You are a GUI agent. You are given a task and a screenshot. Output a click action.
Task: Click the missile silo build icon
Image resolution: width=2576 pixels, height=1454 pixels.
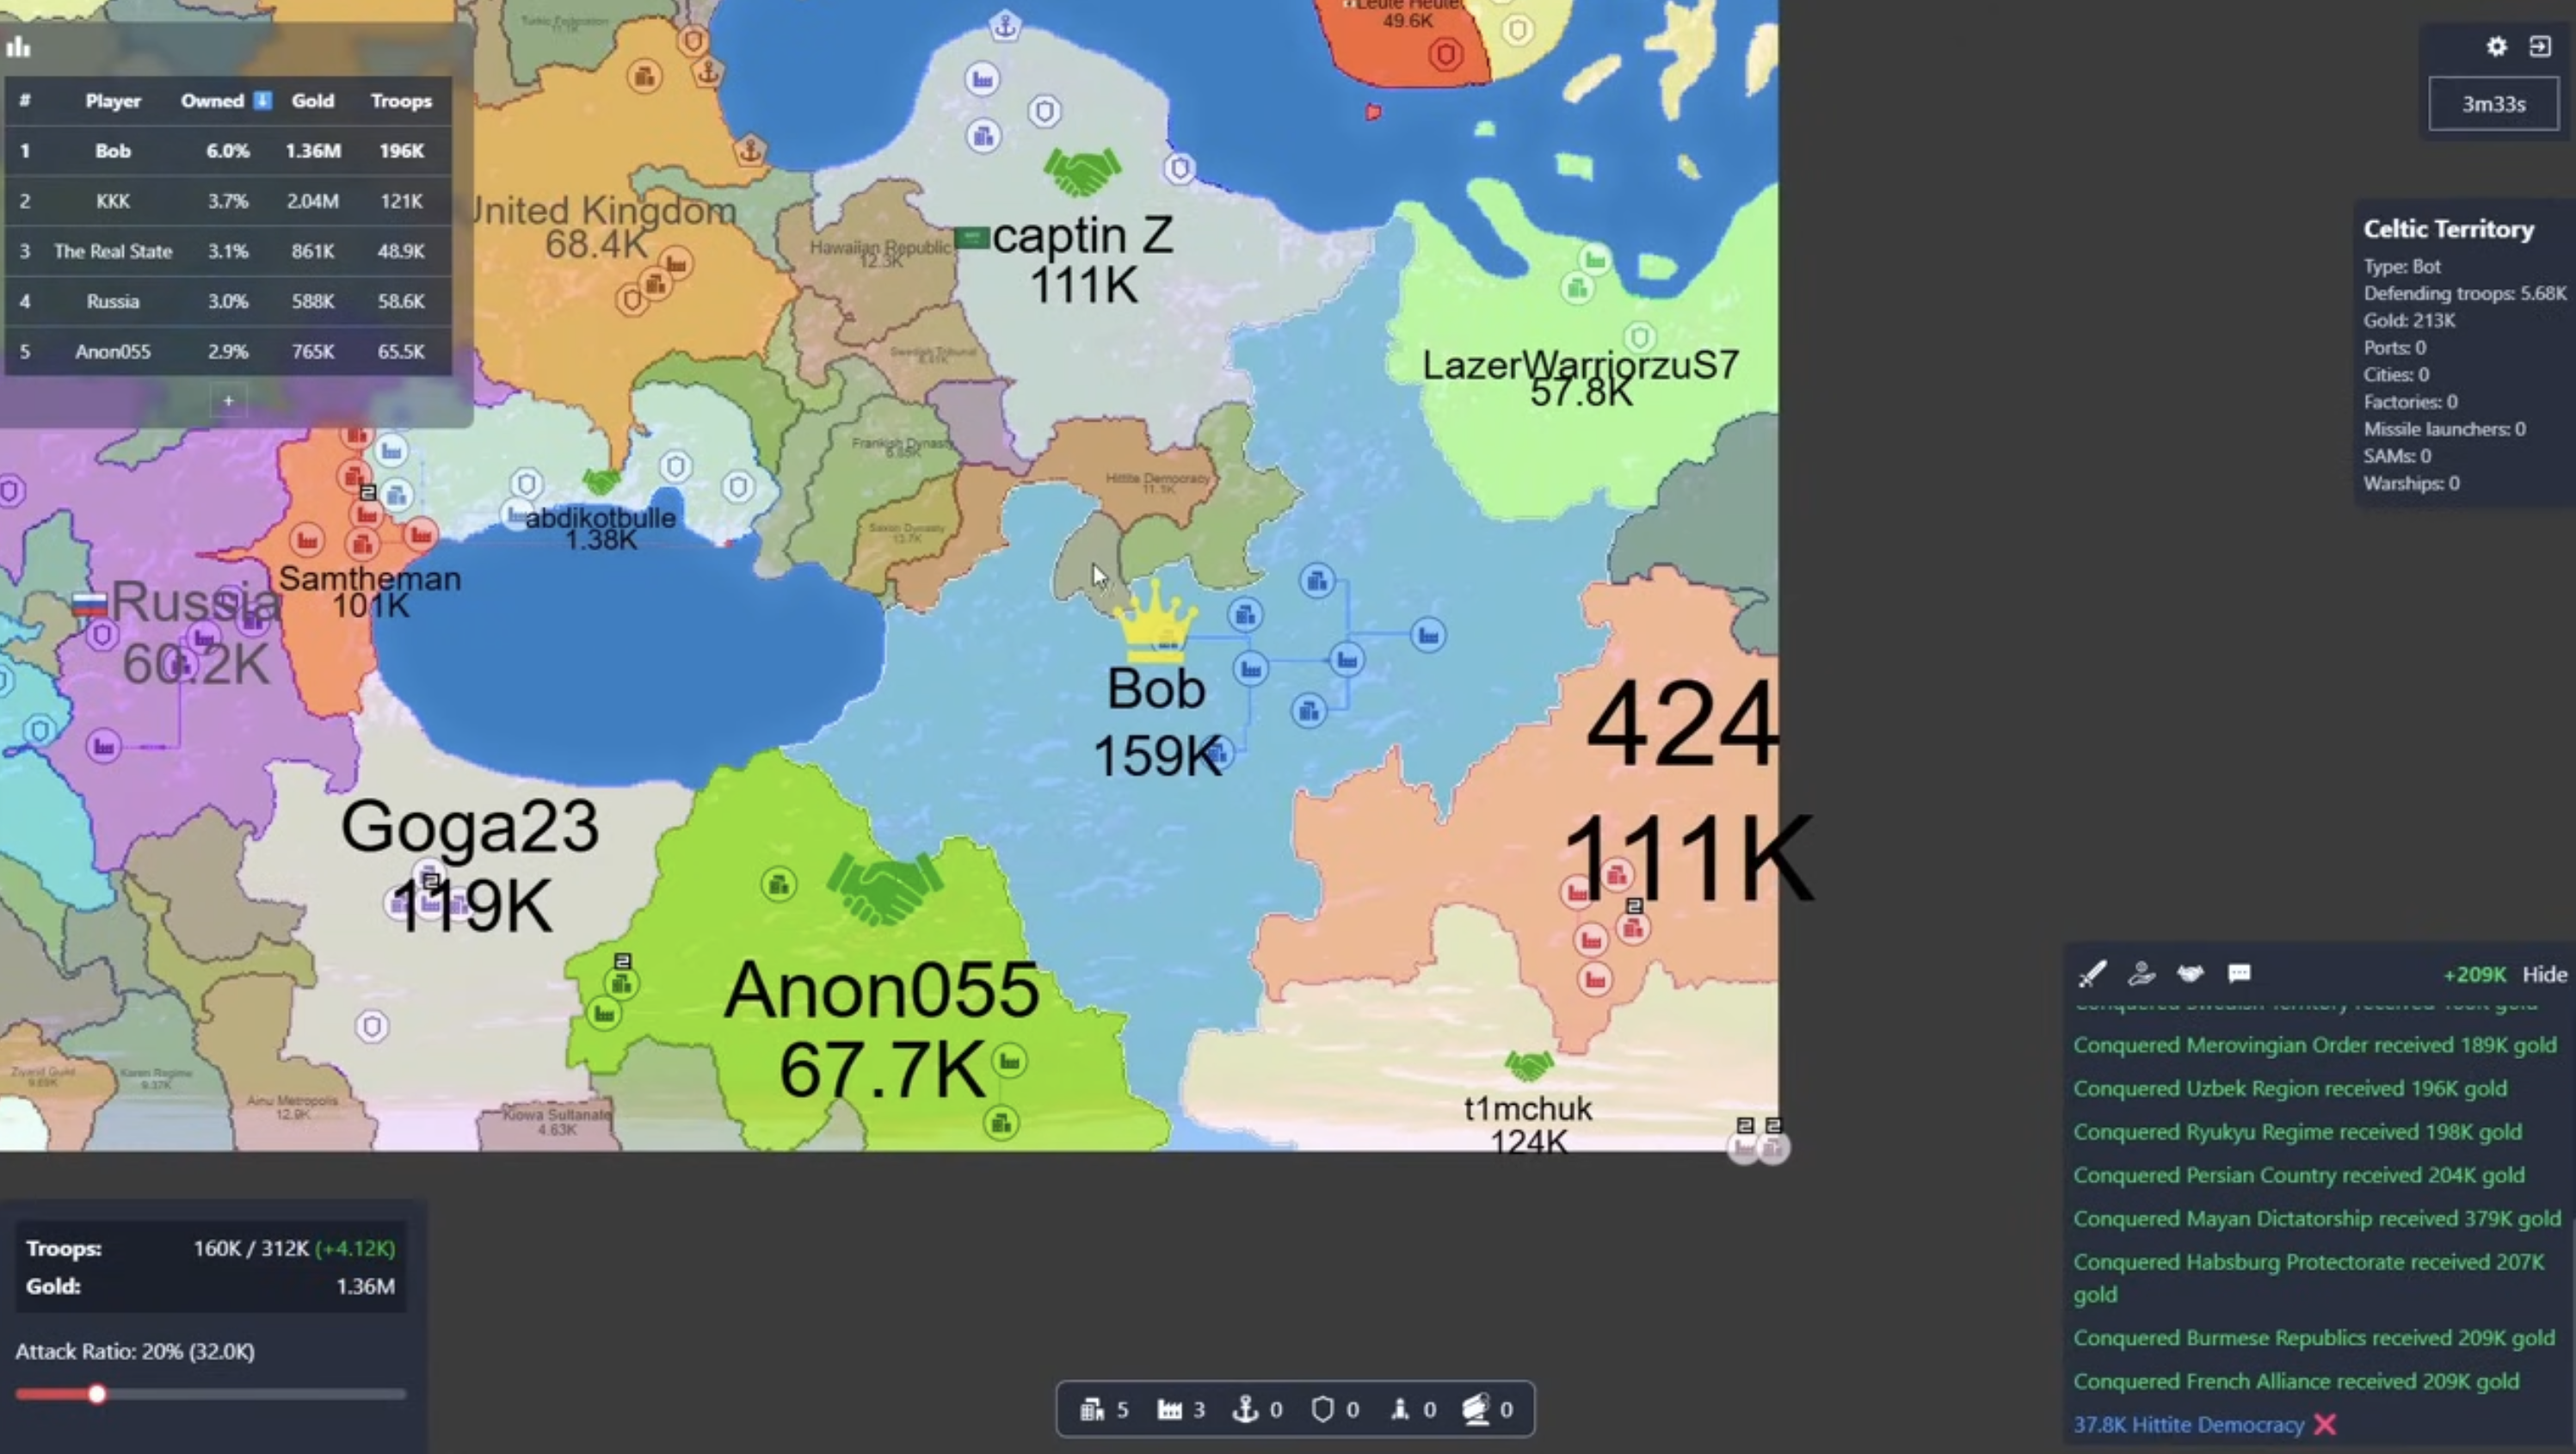point(1400,1409)
